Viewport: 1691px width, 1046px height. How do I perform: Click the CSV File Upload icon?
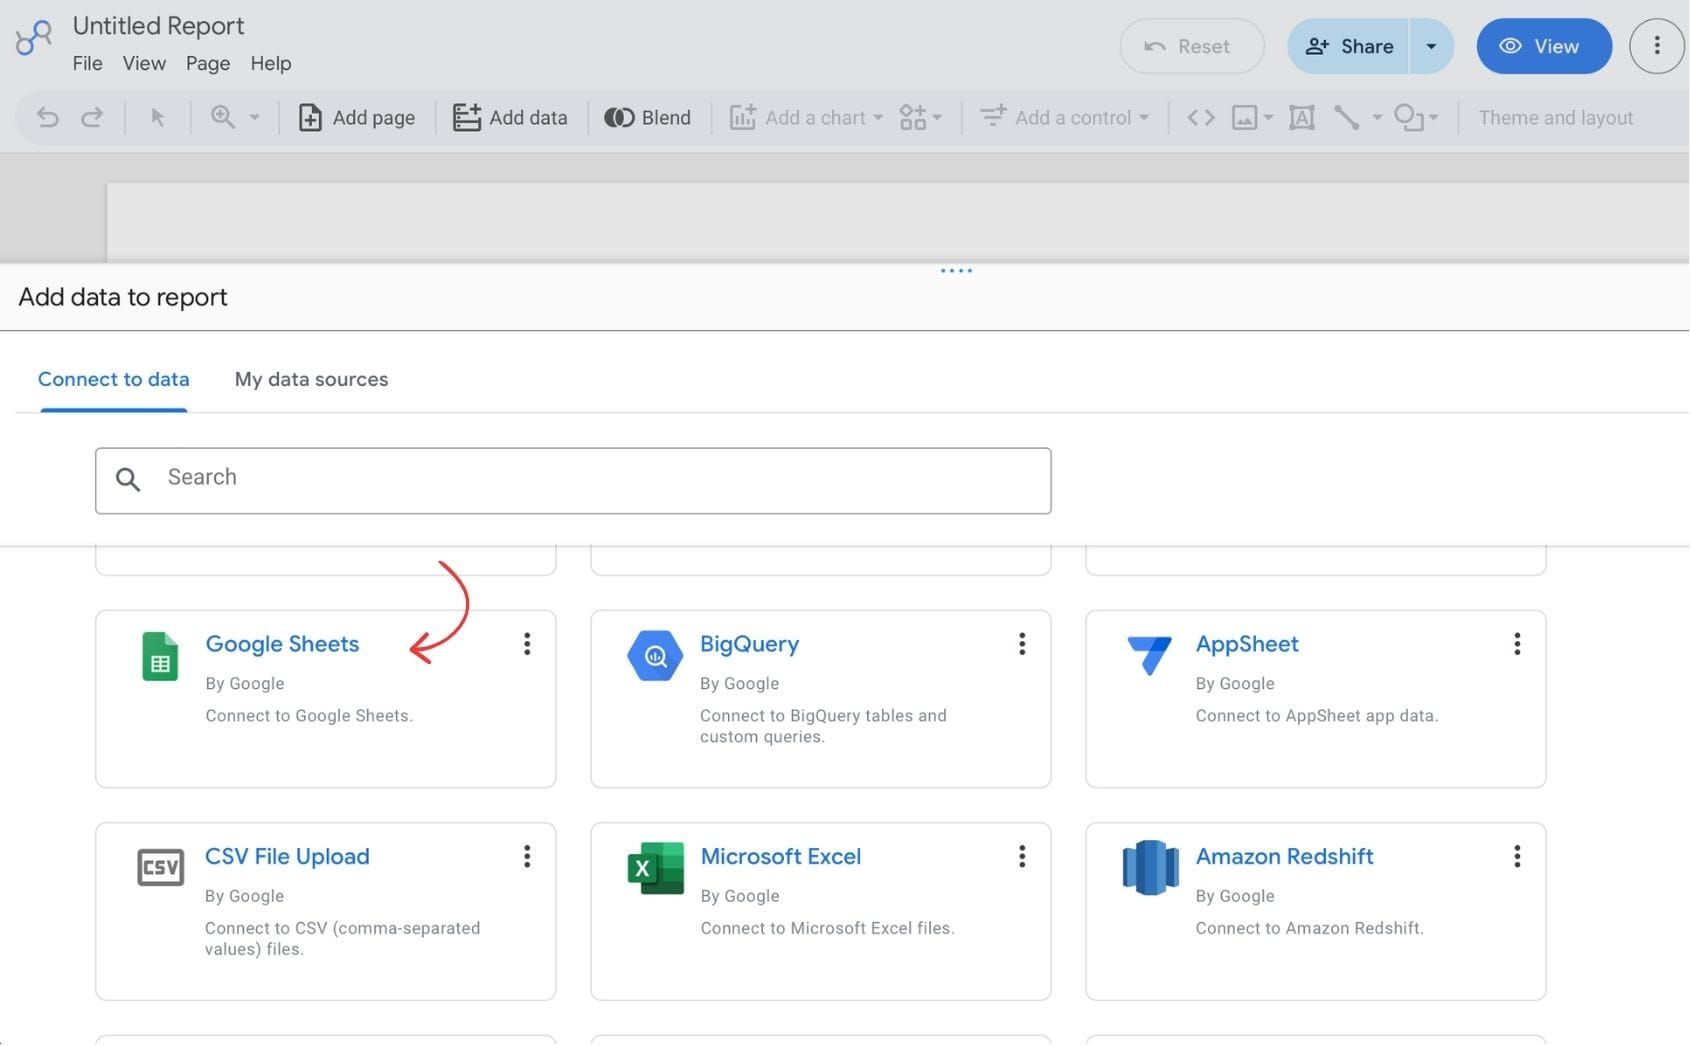tap(160, 867)
